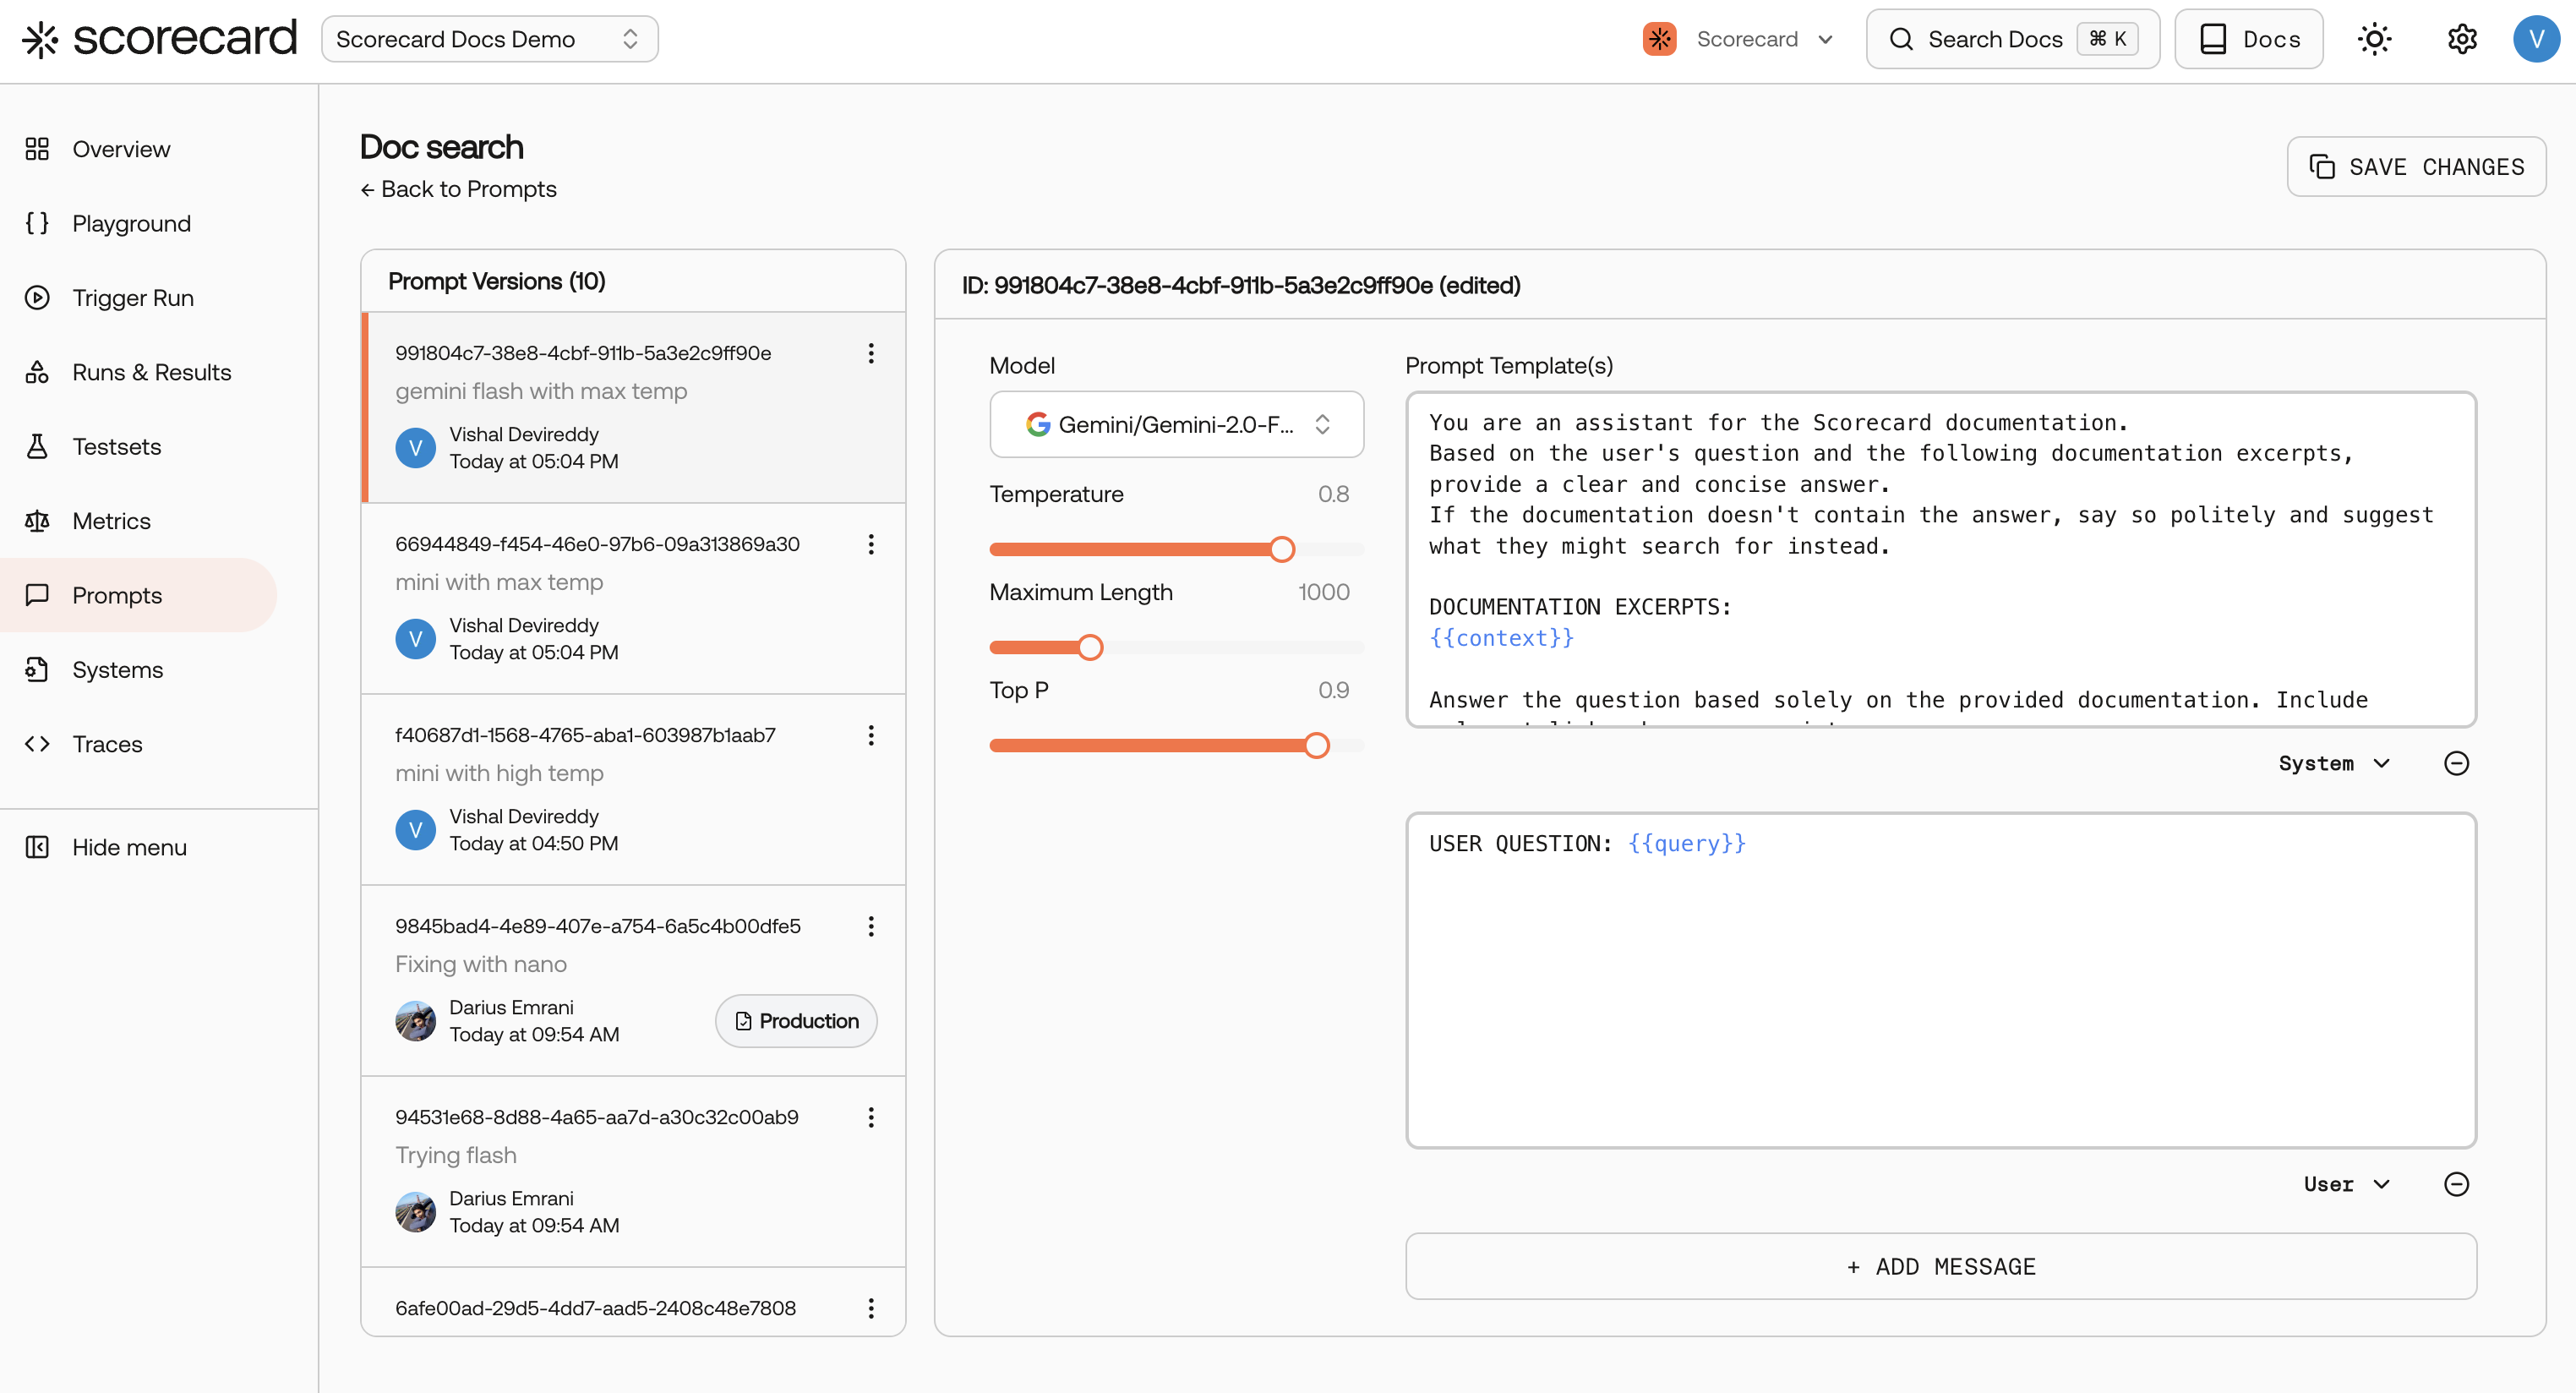Select version Trying flash
The image size is (2576, 1393).
click(633, 1171)
